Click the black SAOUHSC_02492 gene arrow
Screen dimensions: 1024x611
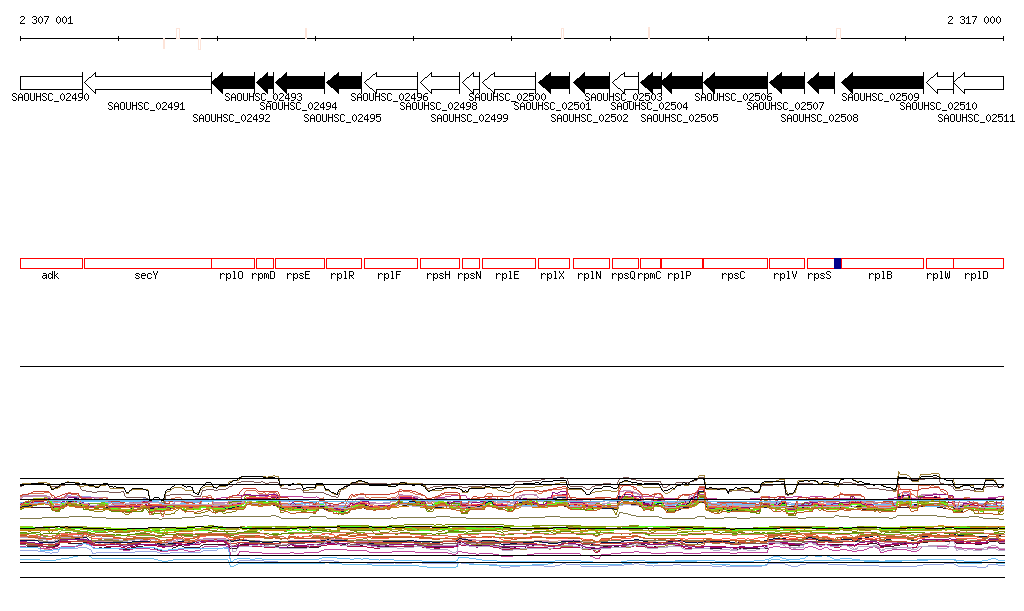[x=234, y=83]
